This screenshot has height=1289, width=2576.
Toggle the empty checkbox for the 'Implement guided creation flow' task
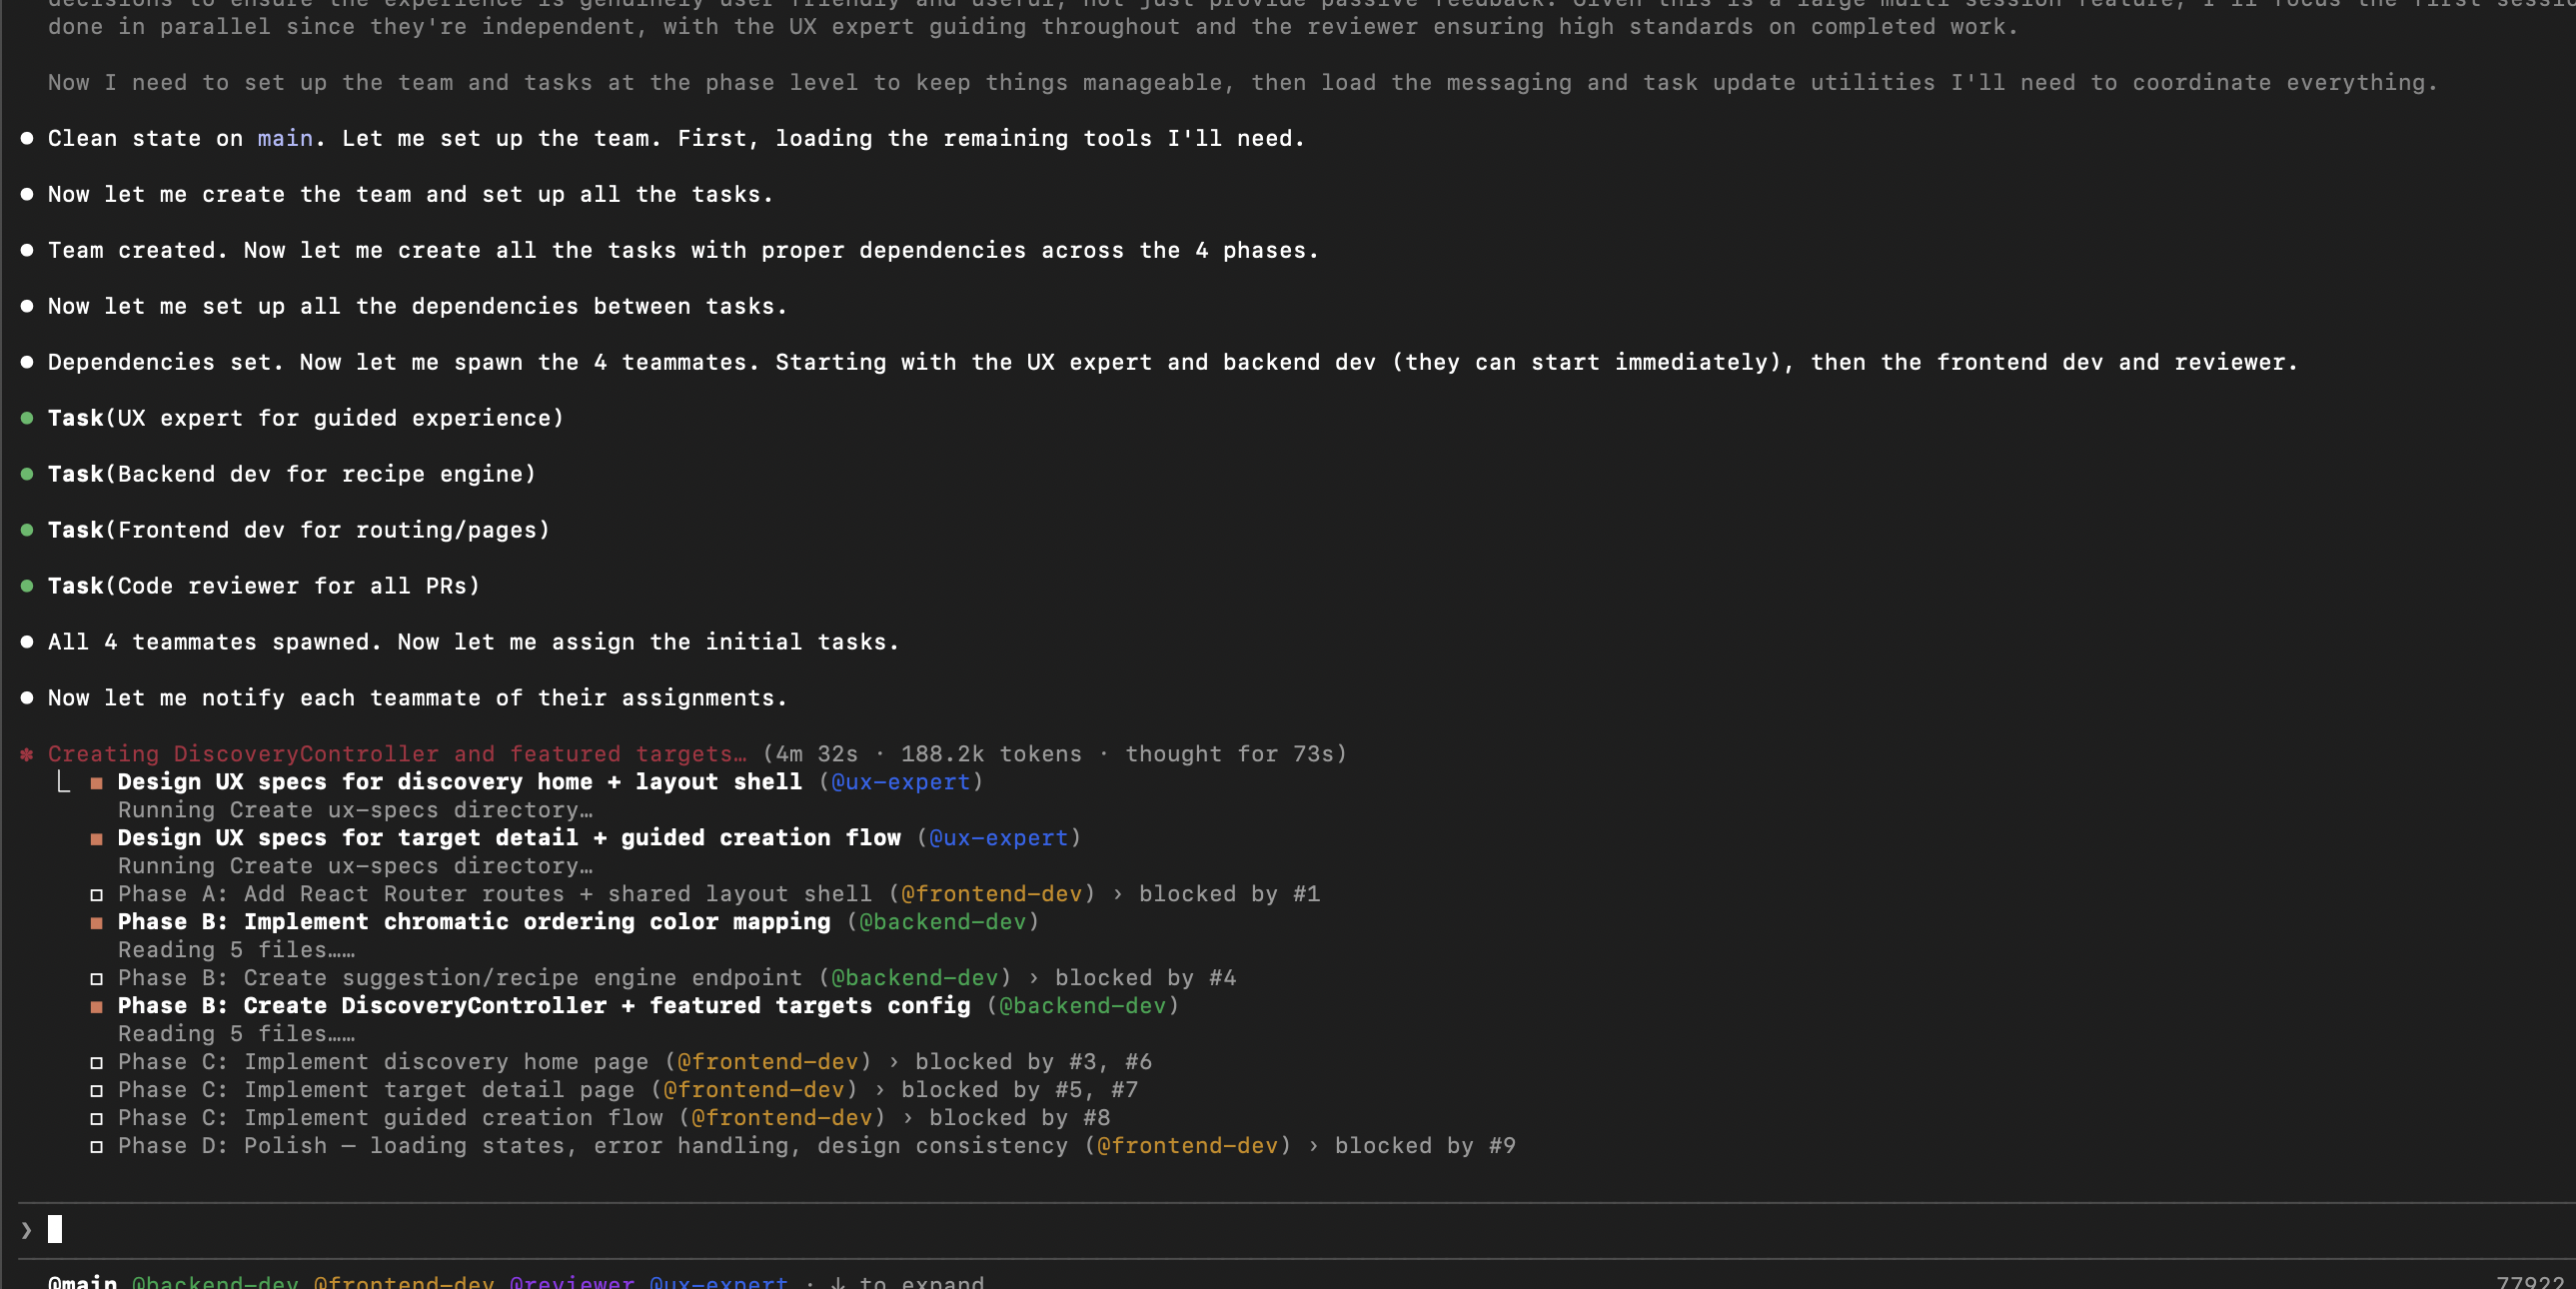97,1119
